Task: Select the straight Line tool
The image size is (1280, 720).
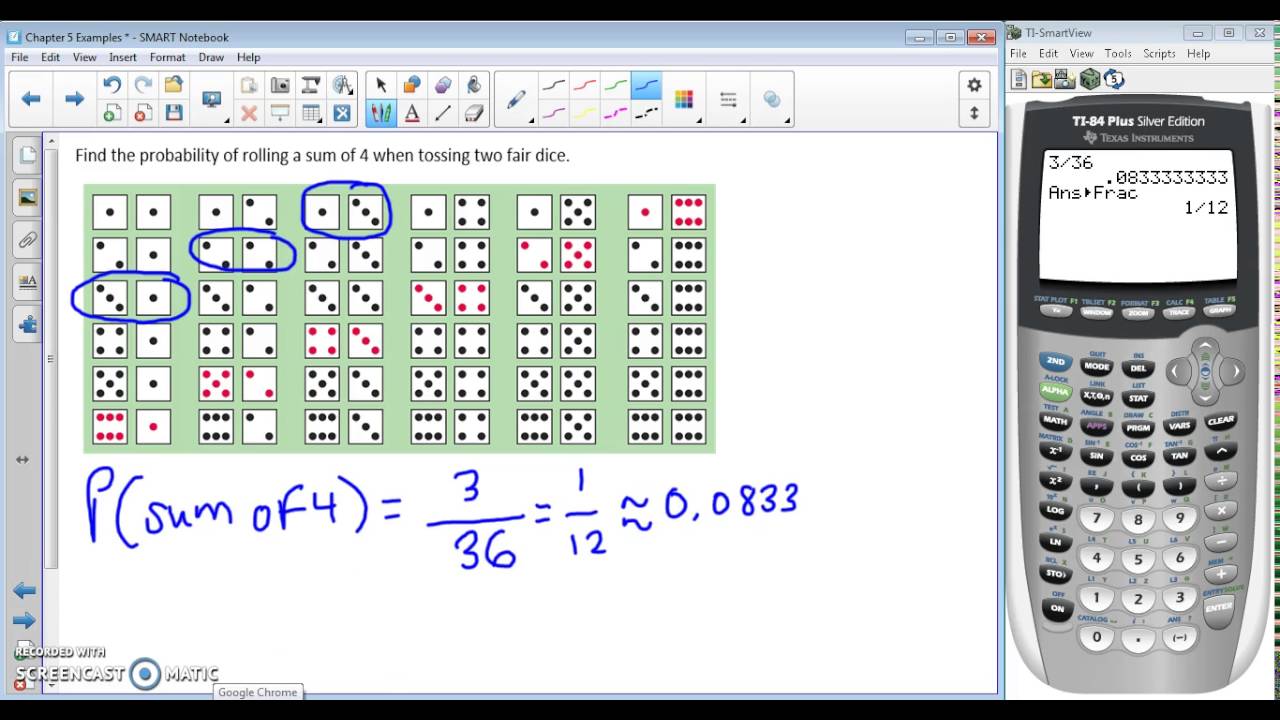Action: (443, 113)
